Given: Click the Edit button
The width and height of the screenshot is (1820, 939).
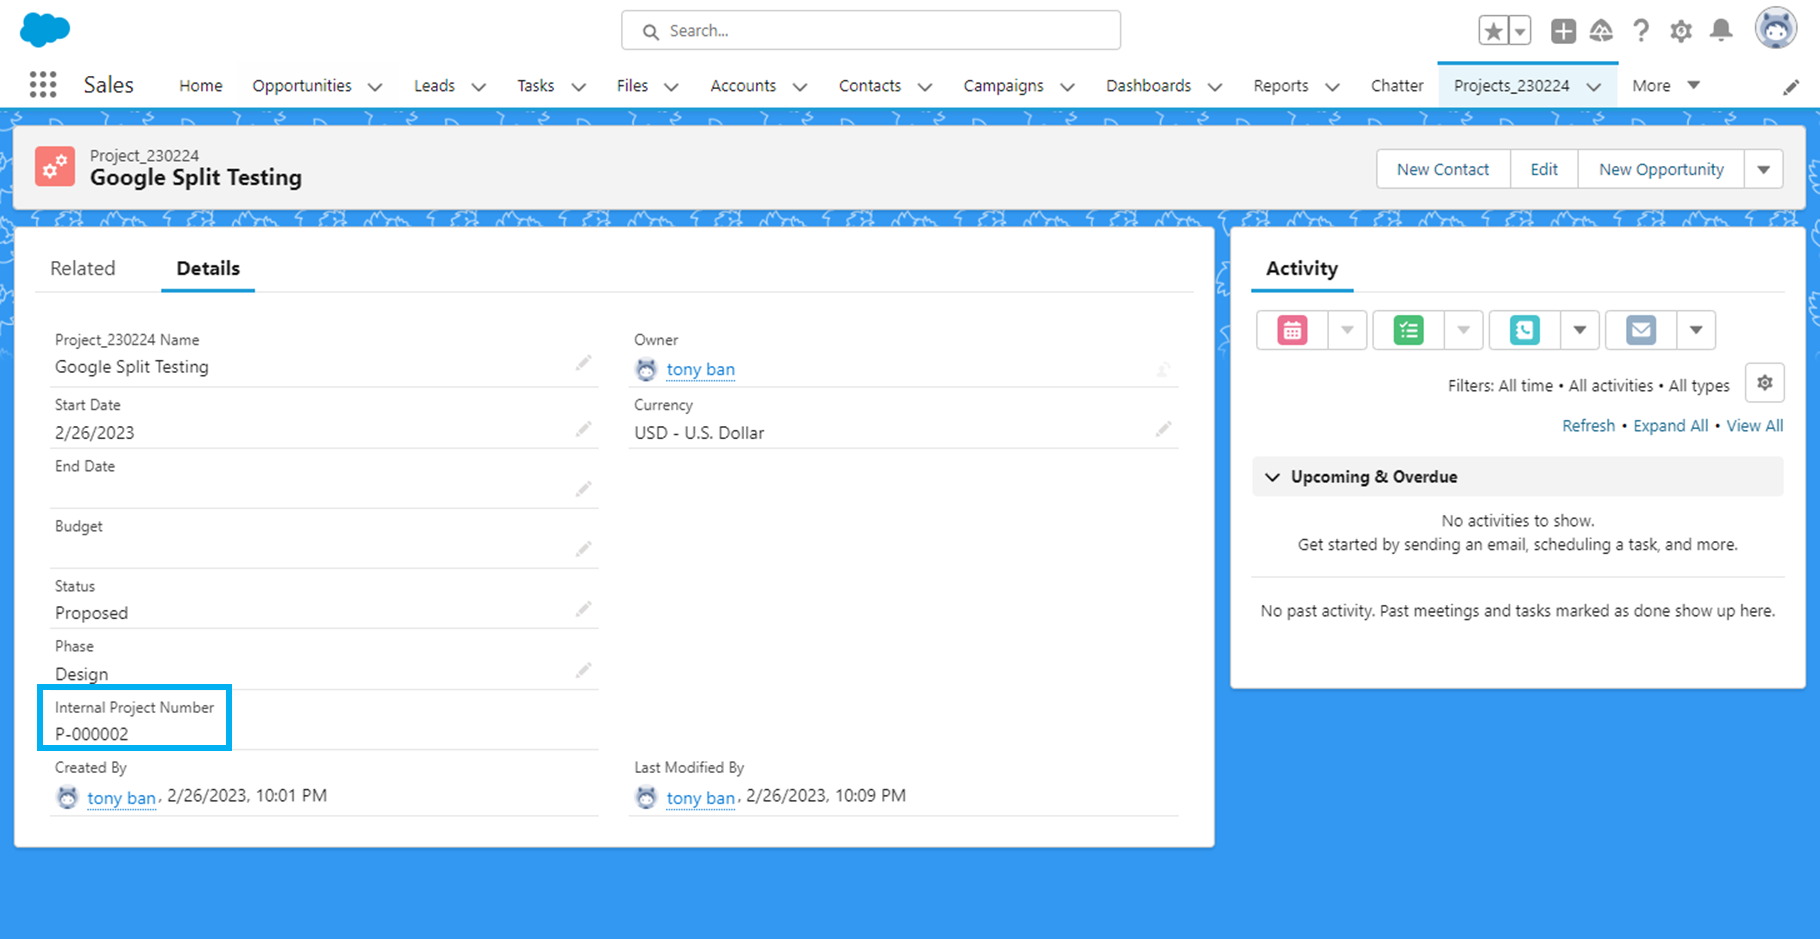Looking at the screenshot, I should click(x=1544, y=169).
